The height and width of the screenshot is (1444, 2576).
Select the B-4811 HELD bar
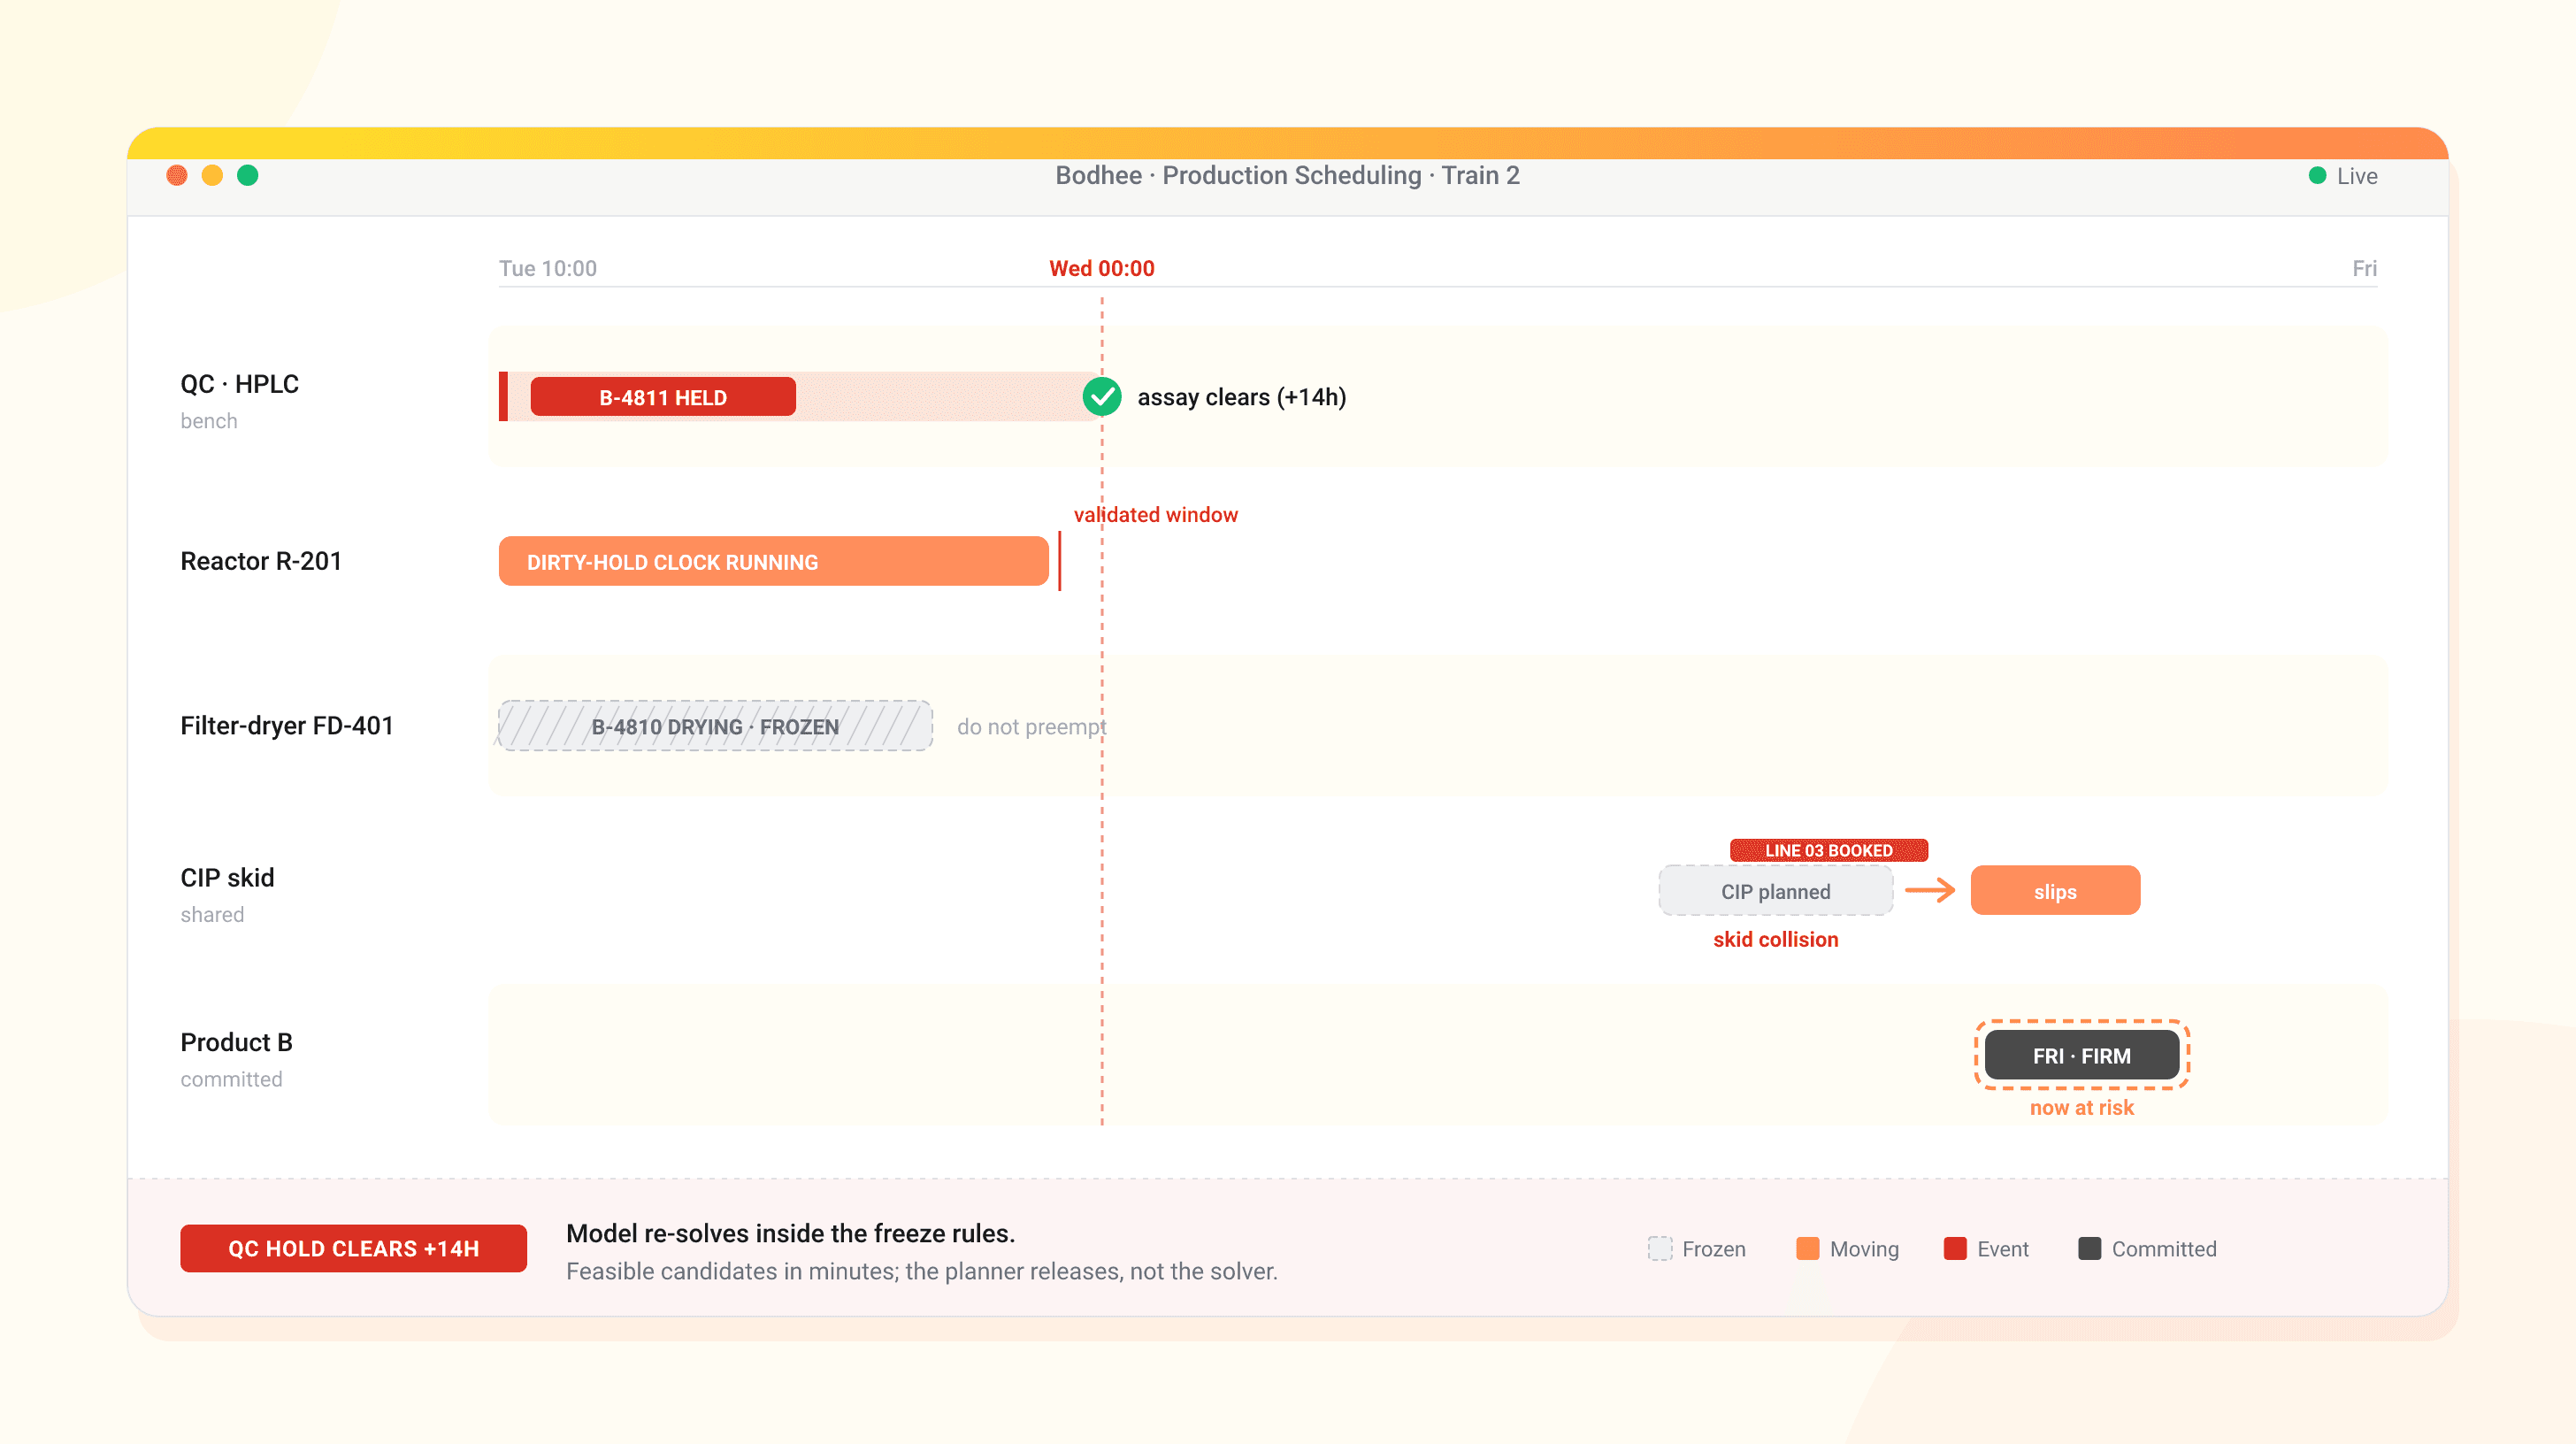tap(663, 397)
